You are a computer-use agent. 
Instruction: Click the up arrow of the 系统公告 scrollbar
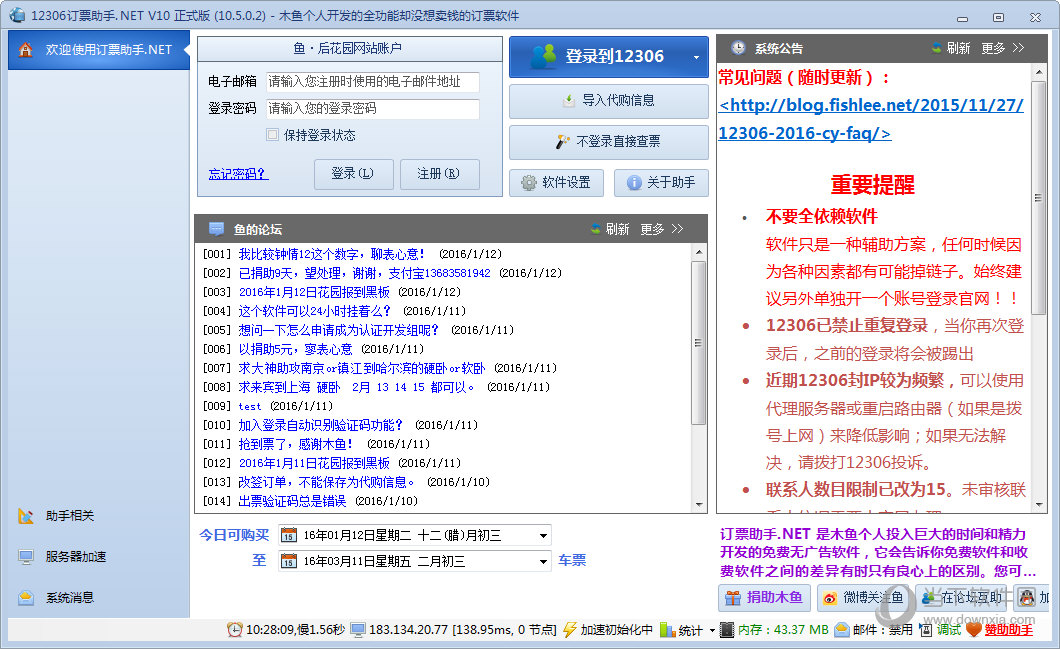1038,72
